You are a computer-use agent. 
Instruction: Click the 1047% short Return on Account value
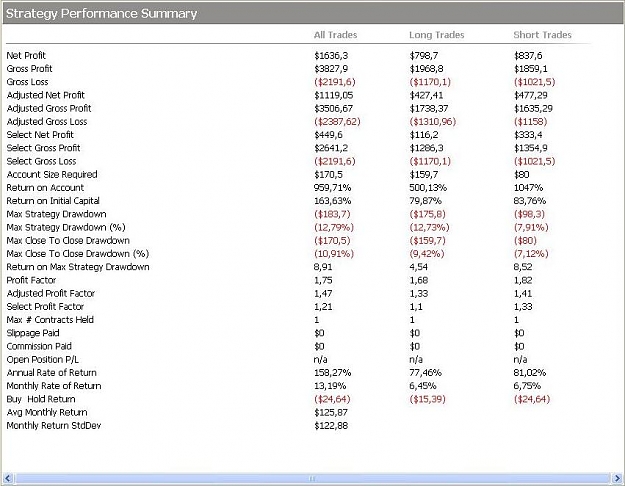pyautogui.click(x=529, y=187)
